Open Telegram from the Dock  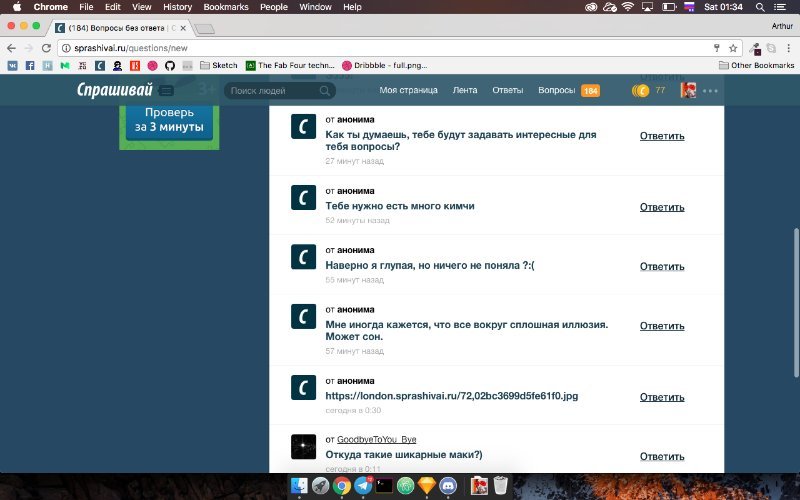pyautogui.click(x=363, y=486)
